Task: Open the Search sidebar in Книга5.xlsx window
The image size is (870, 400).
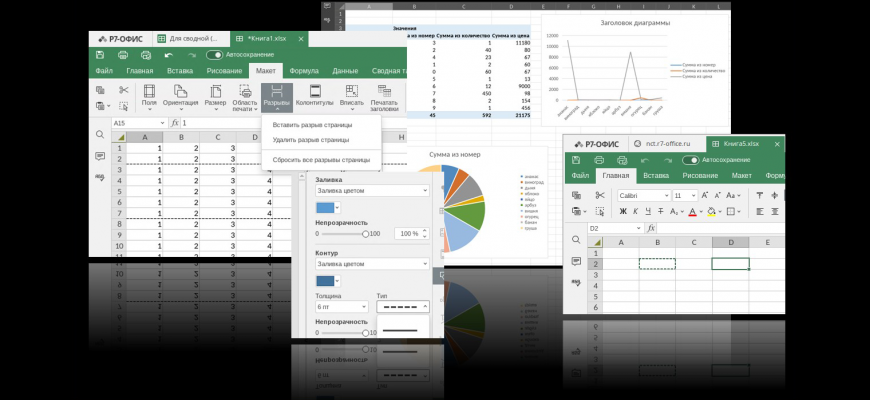Action: pyautogui.click(x=576, y=240)
